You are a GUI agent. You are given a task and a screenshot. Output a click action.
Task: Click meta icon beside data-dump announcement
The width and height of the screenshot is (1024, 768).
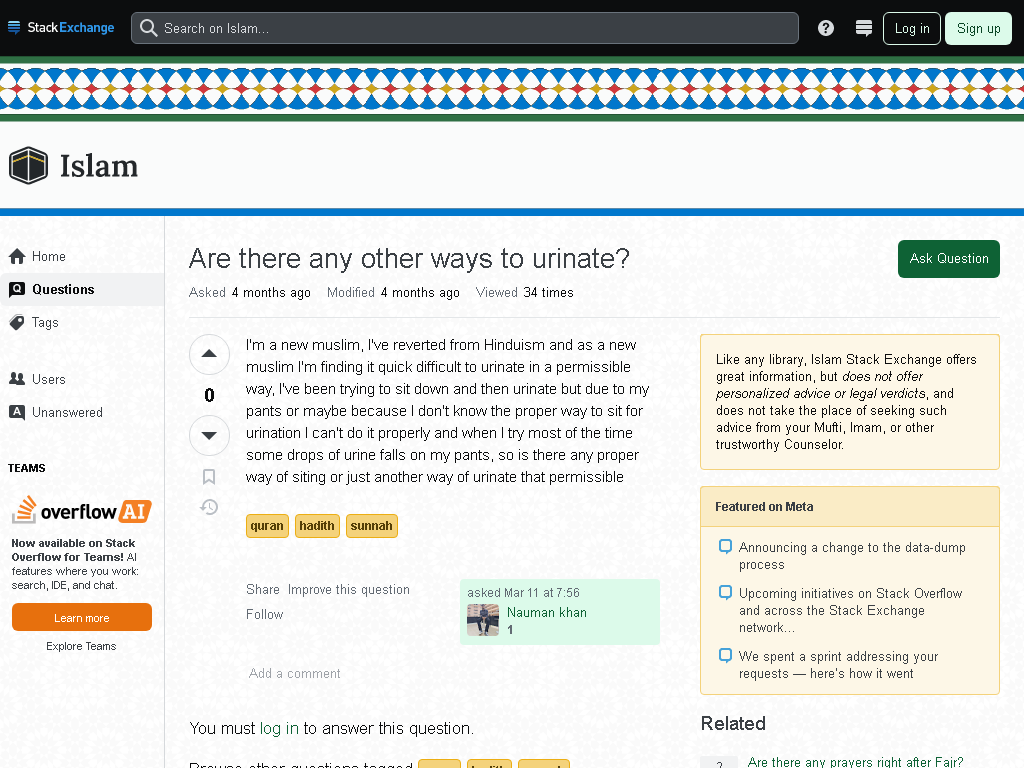[725, 546]
